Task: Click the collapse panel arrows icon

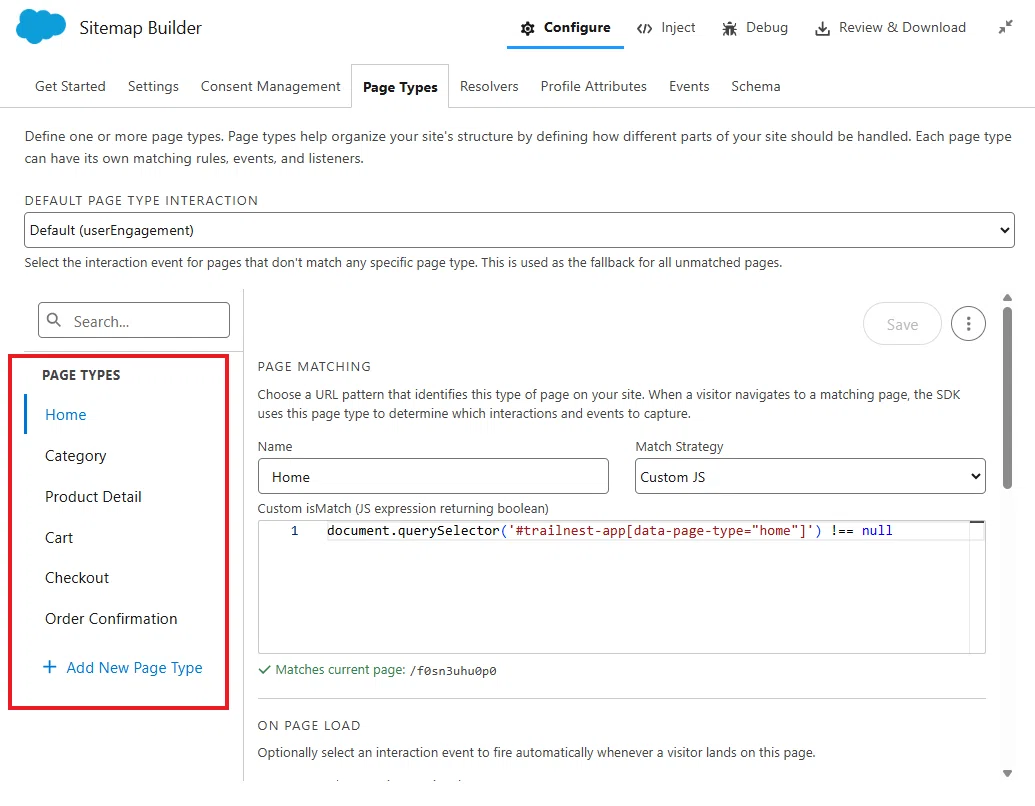Action: pos(1005,27)
